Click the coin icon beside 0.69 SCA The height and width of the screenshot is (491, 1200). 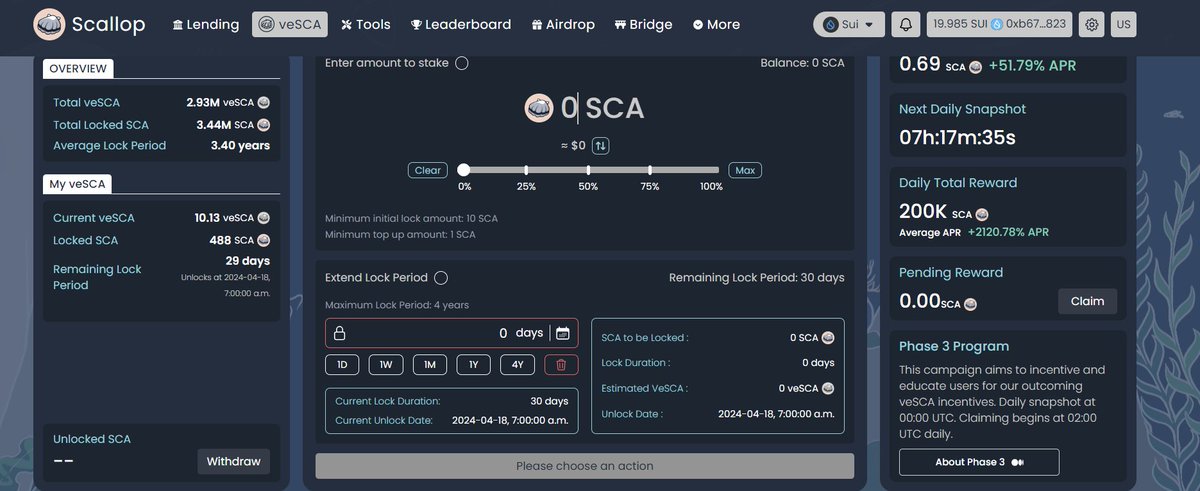pyautogui.click(x=975, y=66)
